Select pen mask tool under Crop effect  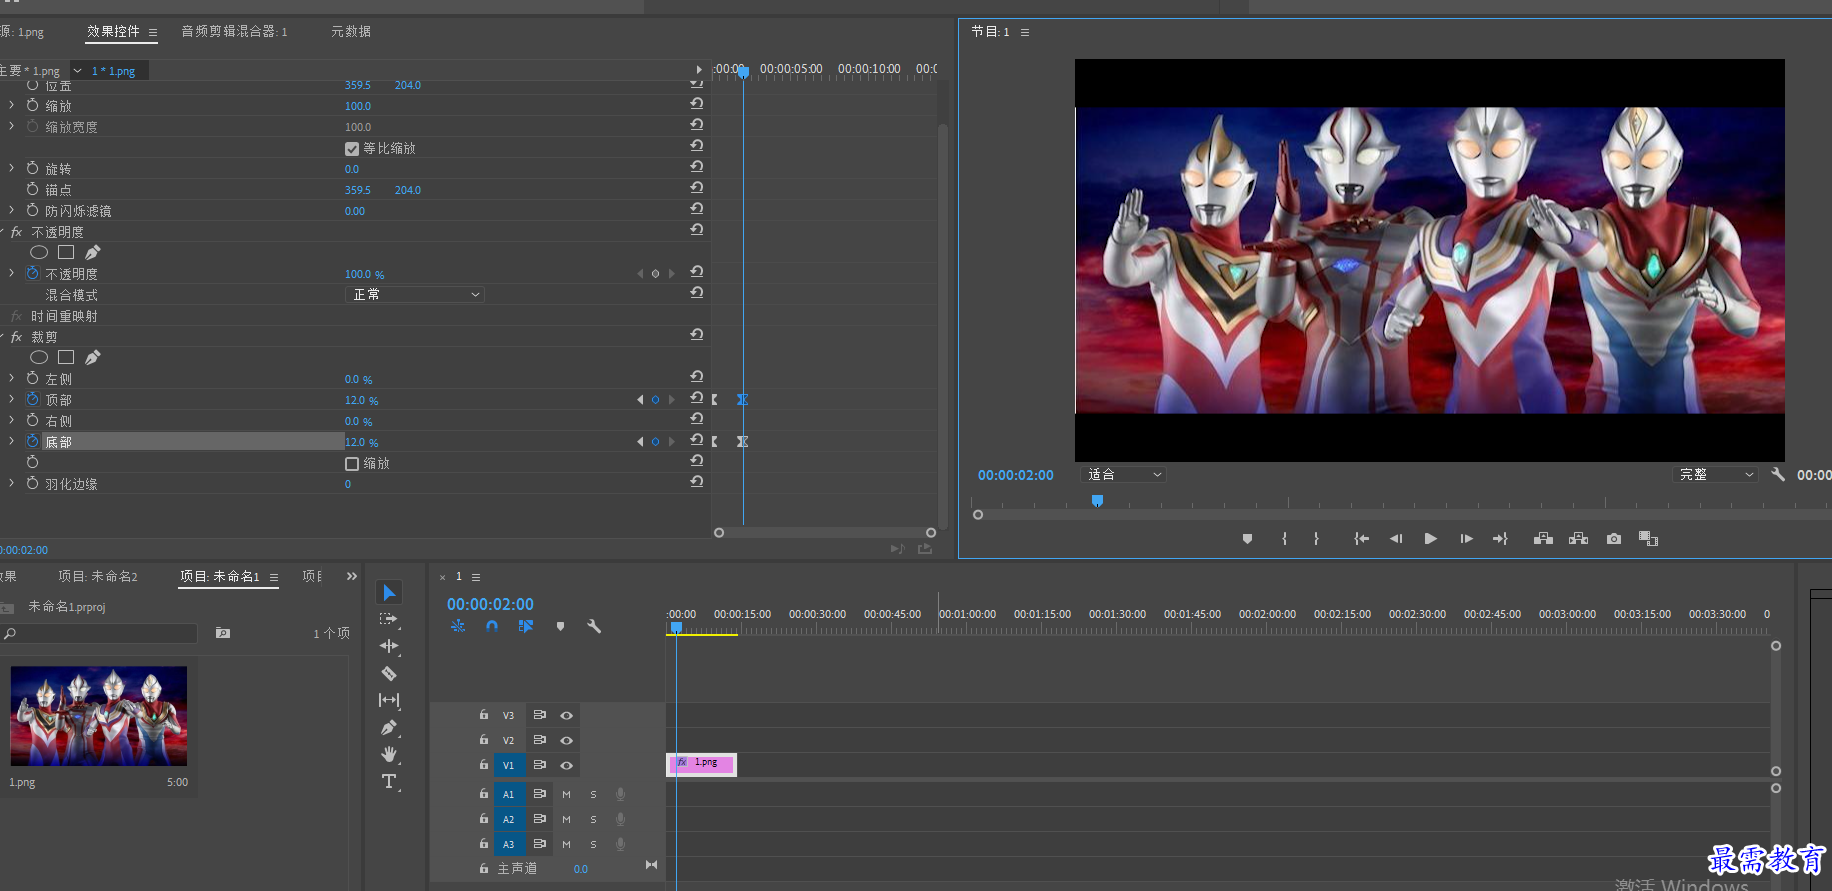92,357
